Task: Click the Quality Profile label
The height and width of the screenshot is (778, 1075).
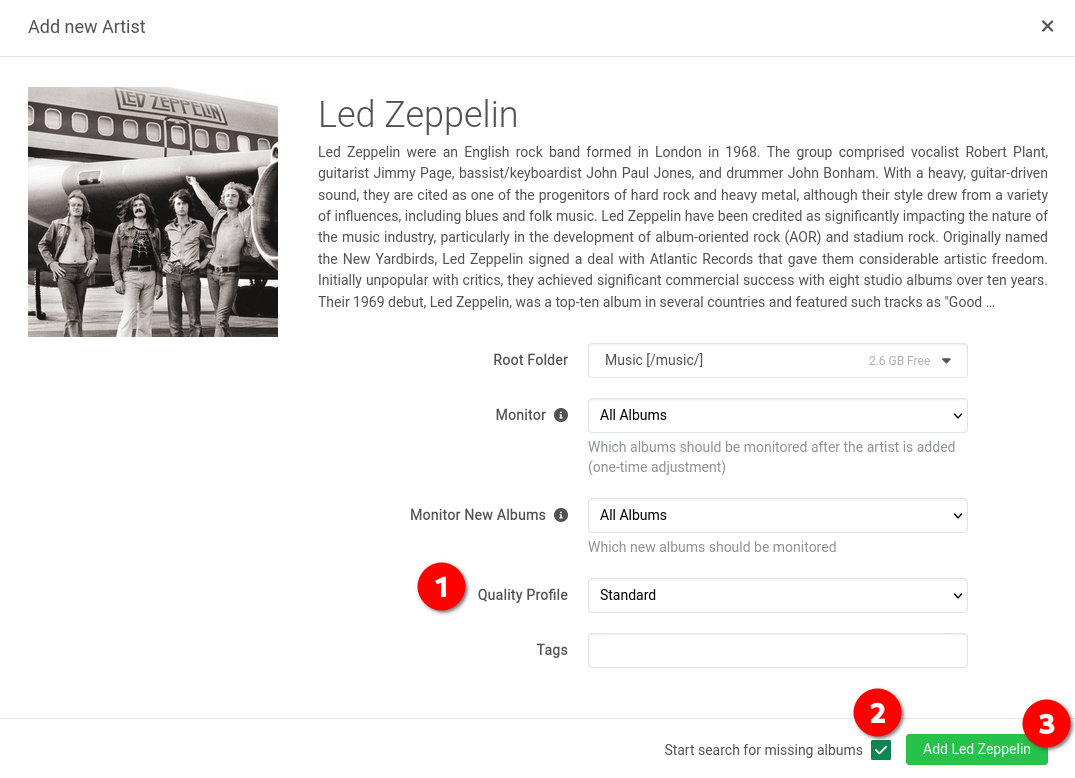Action: (522, 595)
